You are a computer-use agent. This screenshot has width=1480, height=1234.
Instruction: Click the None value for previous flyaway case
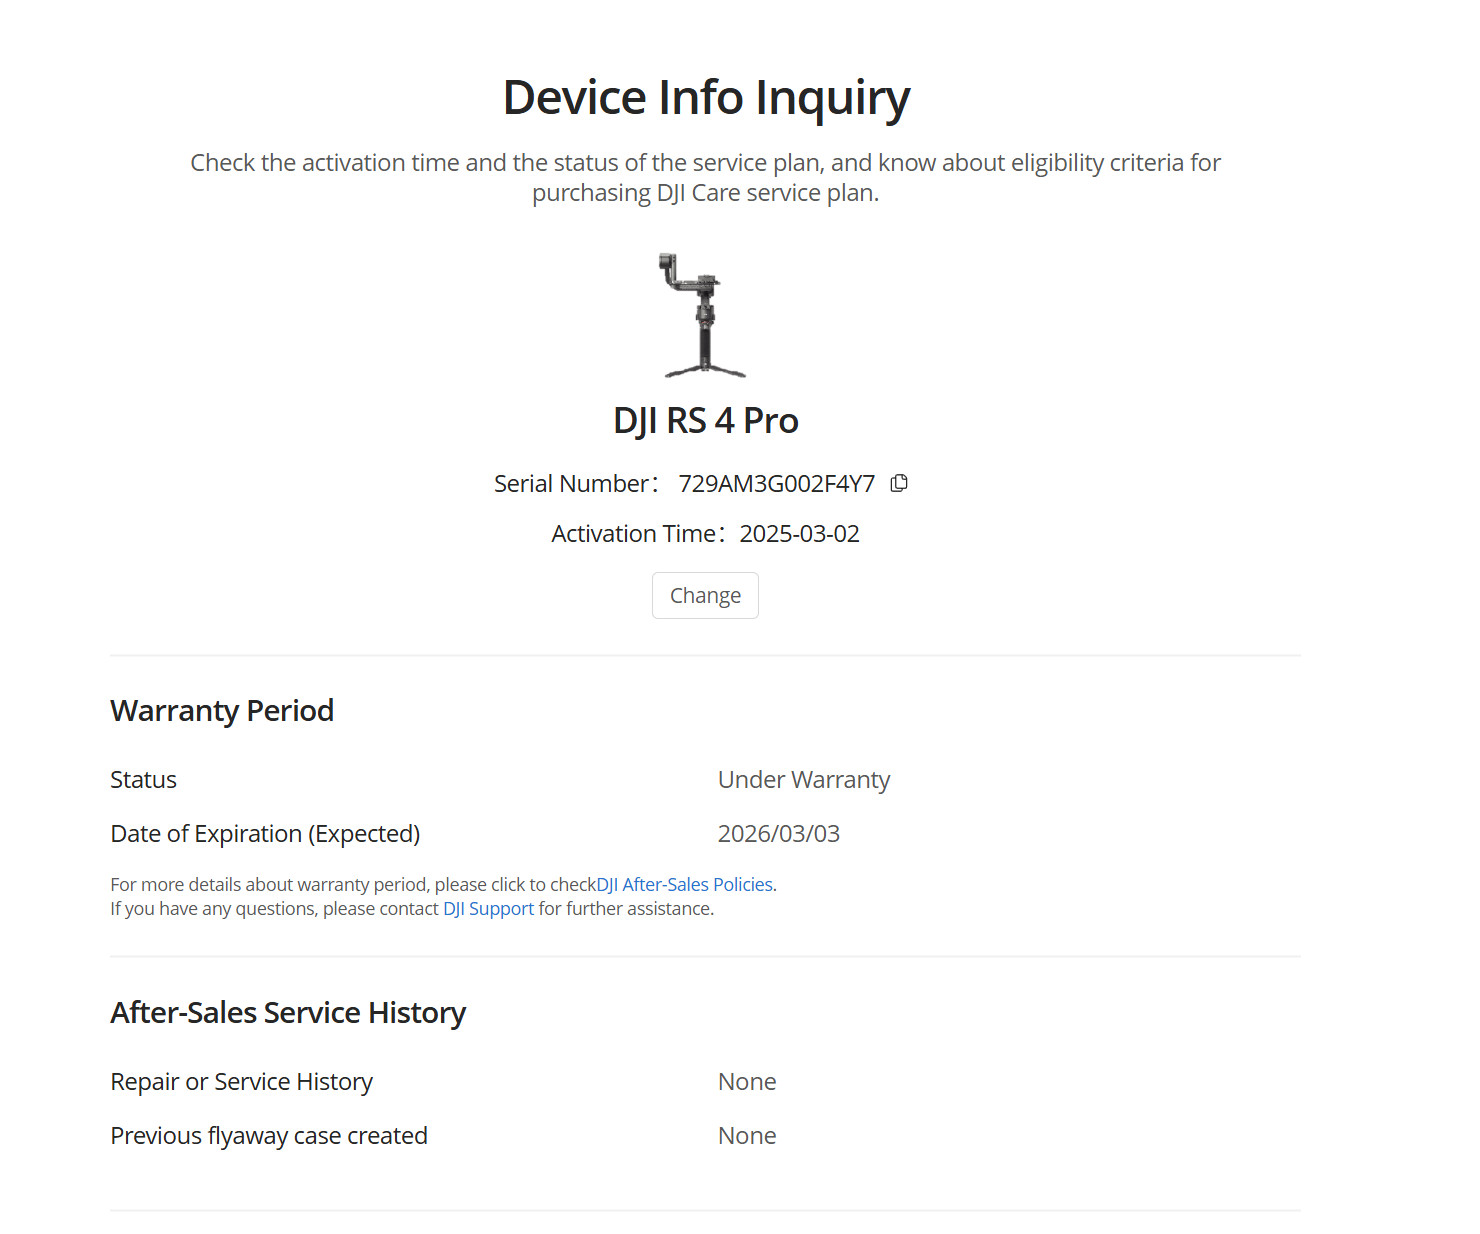pyautogui.click(x=747, y=1136)
